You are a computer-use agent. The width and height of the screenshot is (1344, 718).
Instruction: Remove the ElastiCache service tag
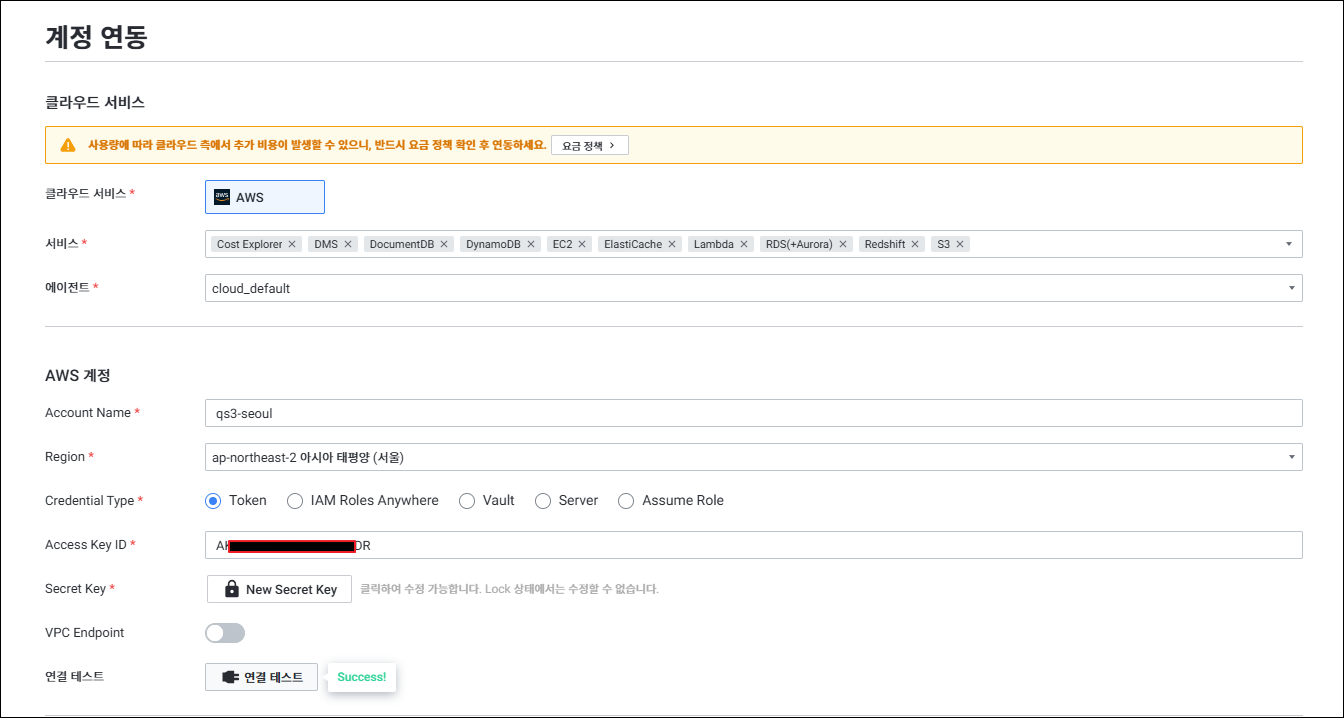(x=672, y=244)
